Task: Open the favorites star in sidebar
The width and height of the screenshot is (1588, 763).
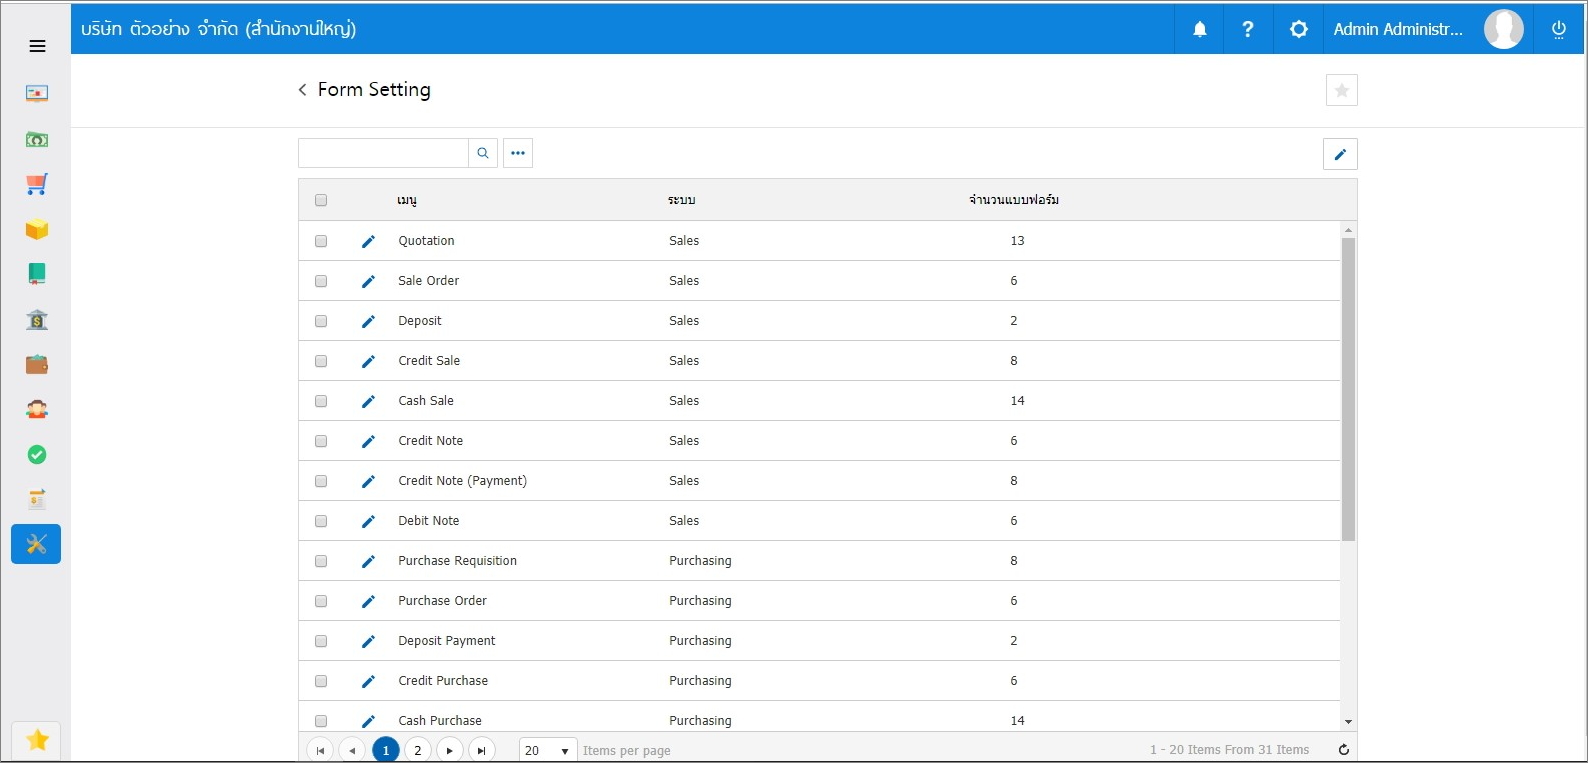Action: pyautogui.click(x=37, y=740)
